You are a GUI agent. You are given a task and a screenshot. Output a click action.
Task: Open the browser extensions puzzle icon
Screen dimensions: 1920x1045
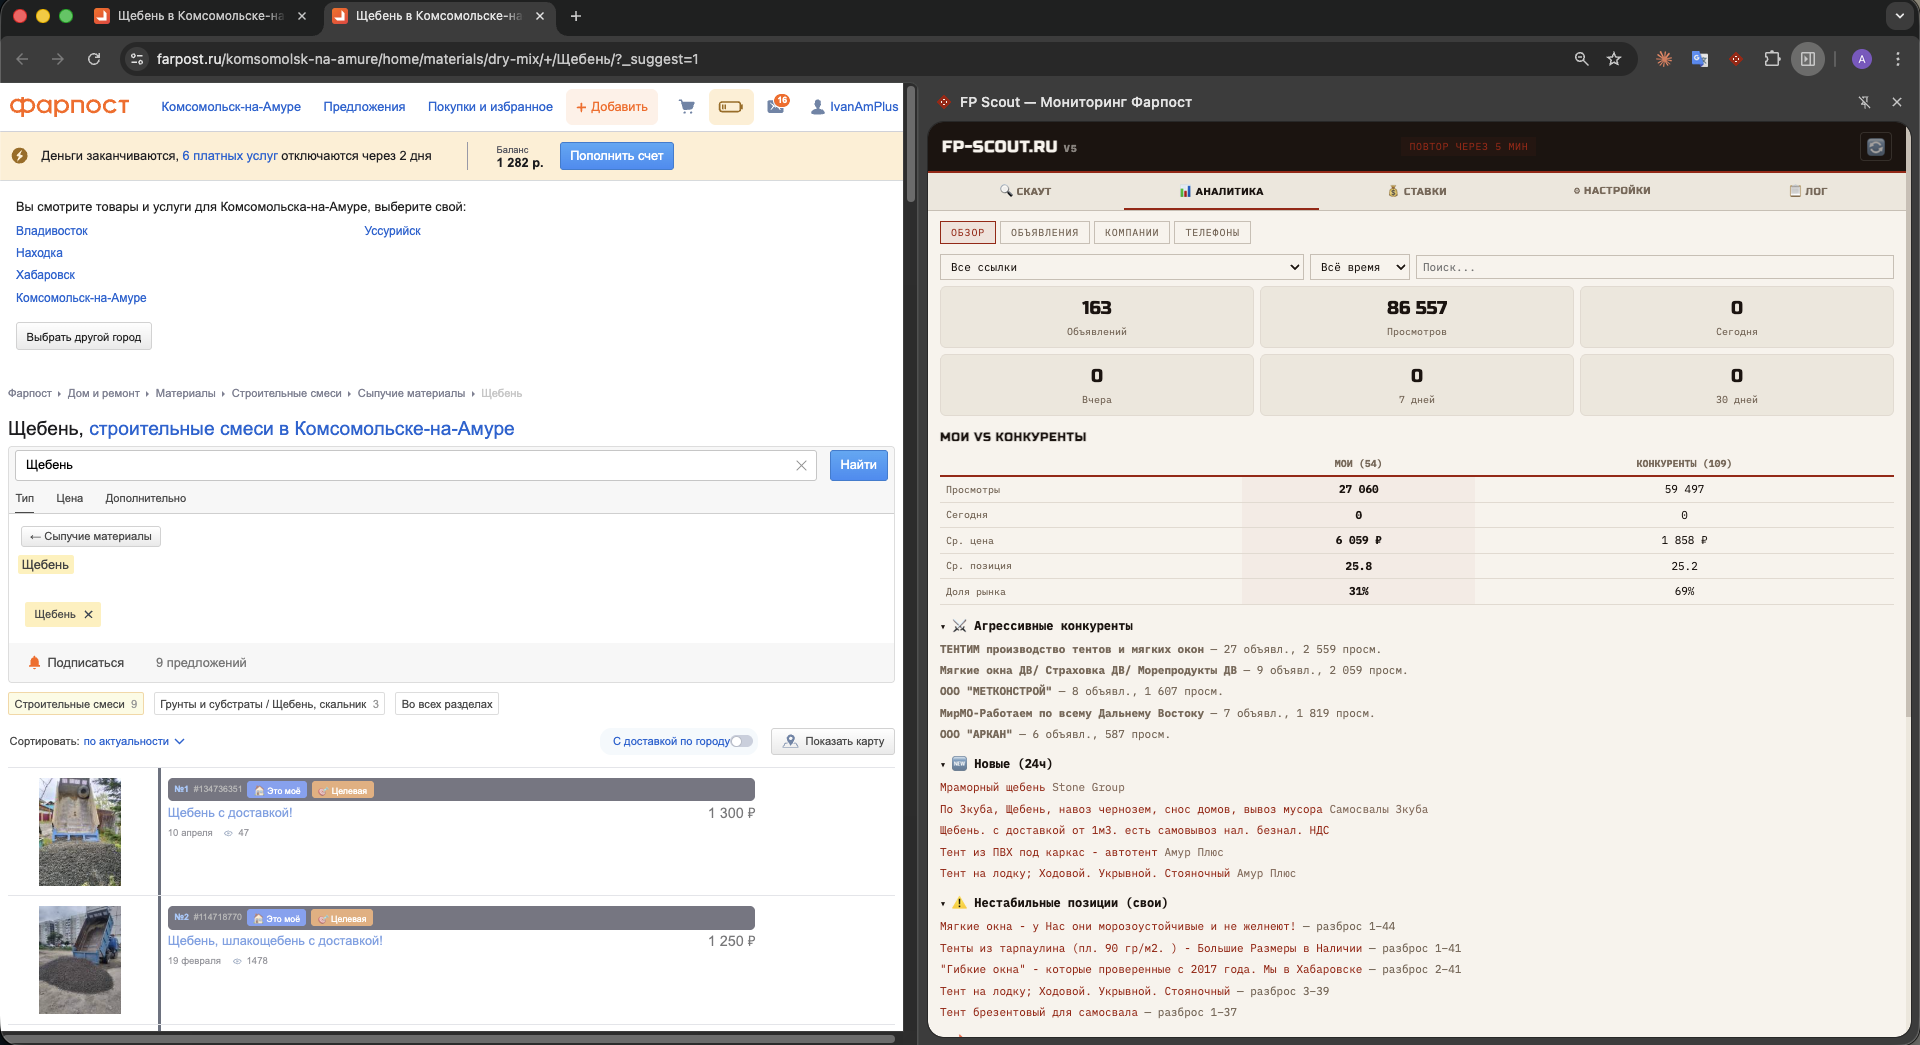coord(1772,59)
